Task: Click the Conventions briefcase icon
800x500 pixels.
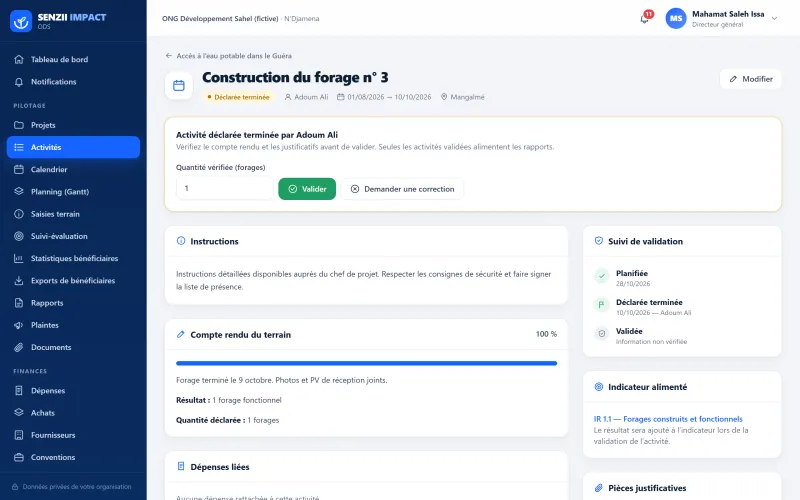Action: pos(19,457)
